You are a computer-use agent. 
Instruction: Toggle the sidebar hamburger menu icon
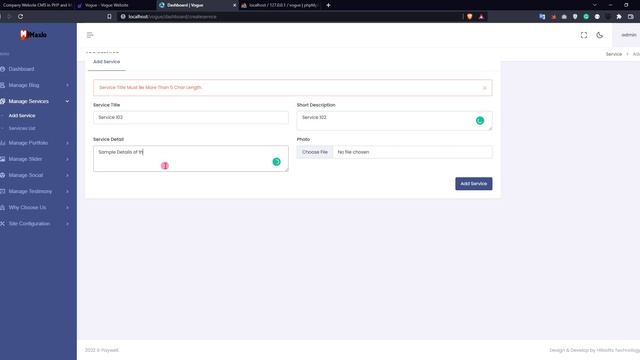coord(90,35)
